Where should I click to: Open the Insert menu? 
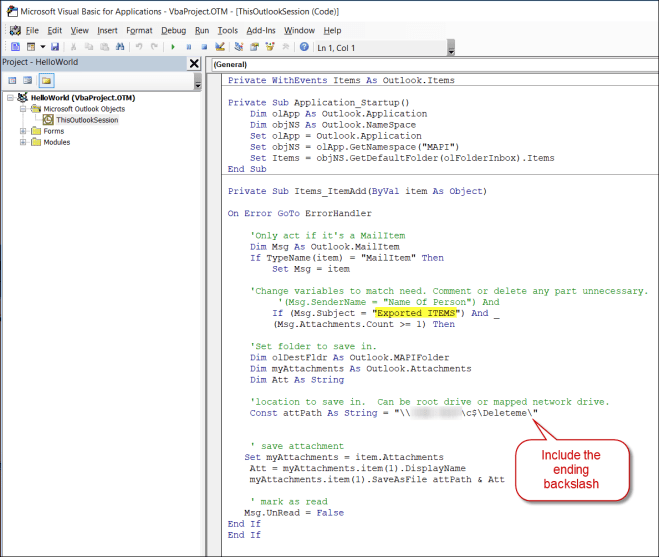[x=107, y=30]
